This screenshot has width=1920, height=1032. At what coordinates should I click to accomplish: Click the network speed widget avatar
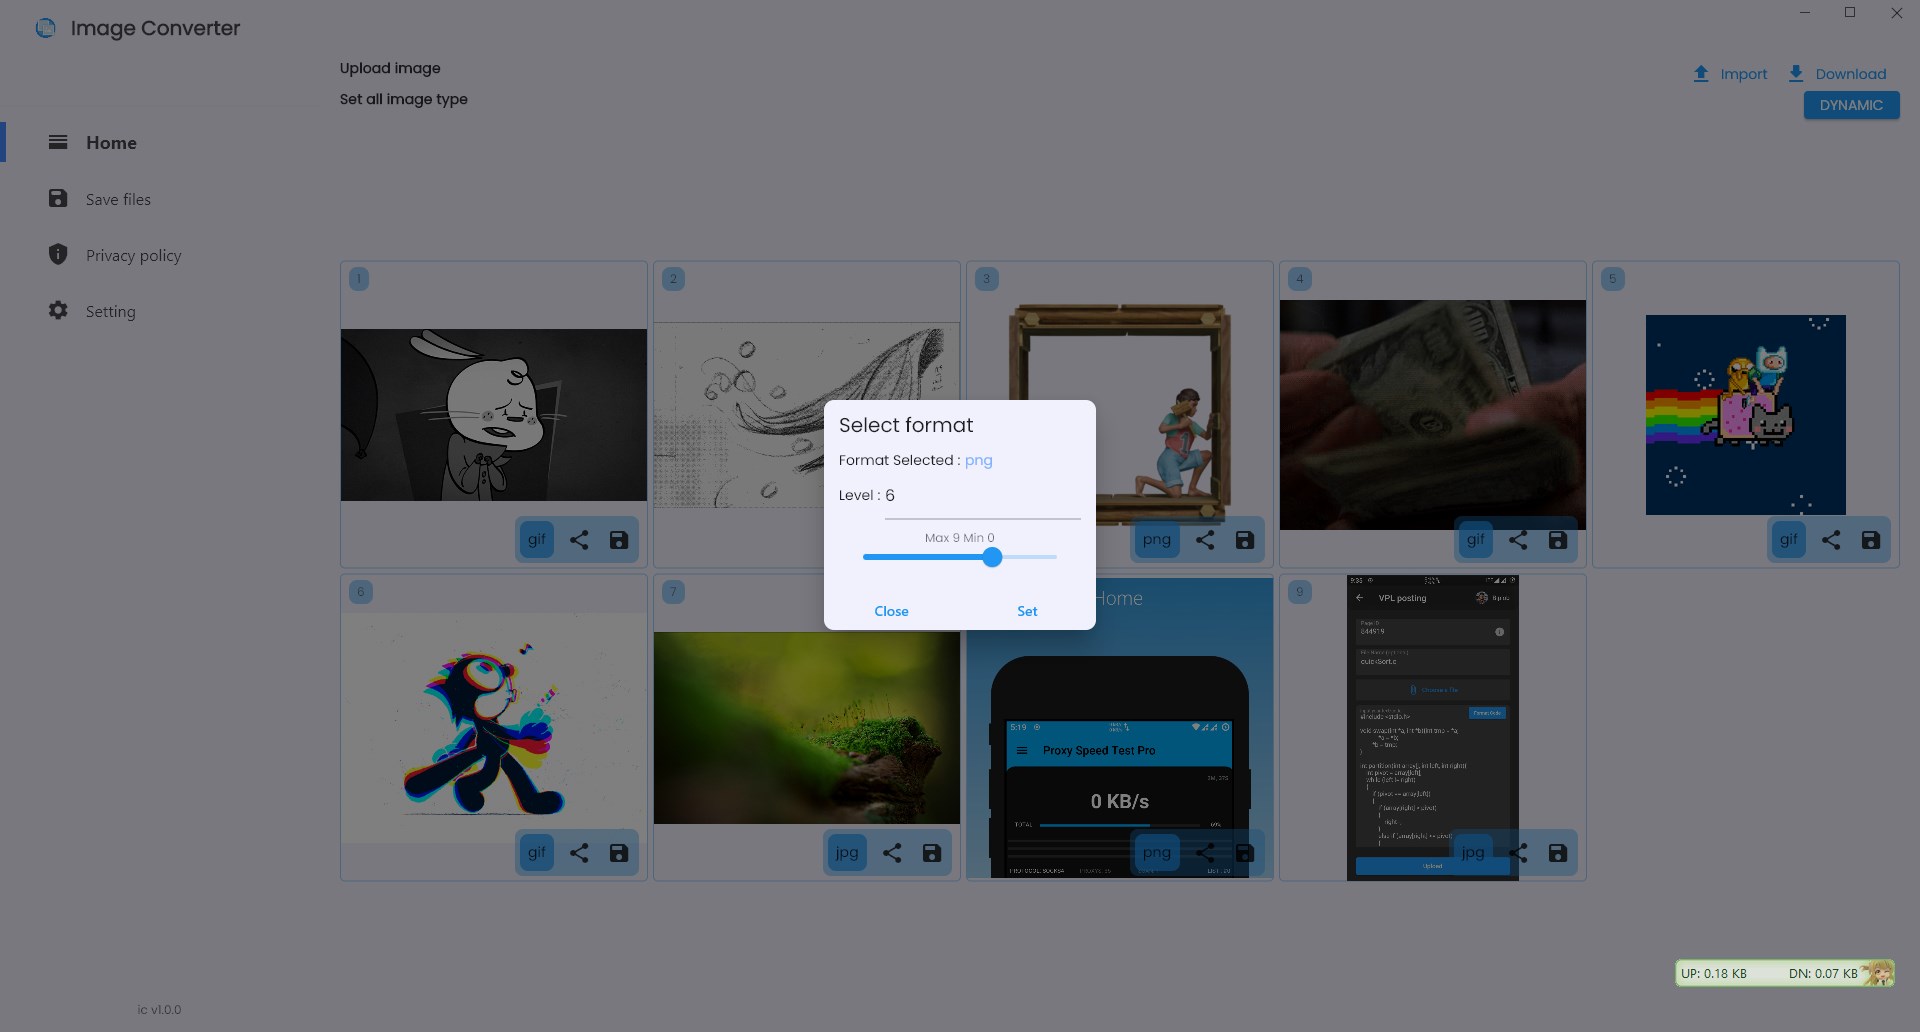(x=1878, y=973)
